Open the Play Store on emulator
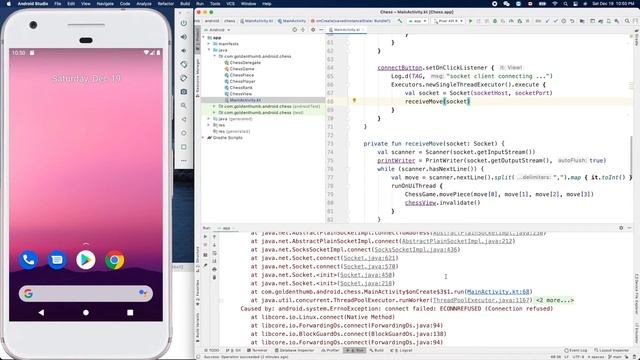This screenshot has height=360, width=640. tap(86, 260)
